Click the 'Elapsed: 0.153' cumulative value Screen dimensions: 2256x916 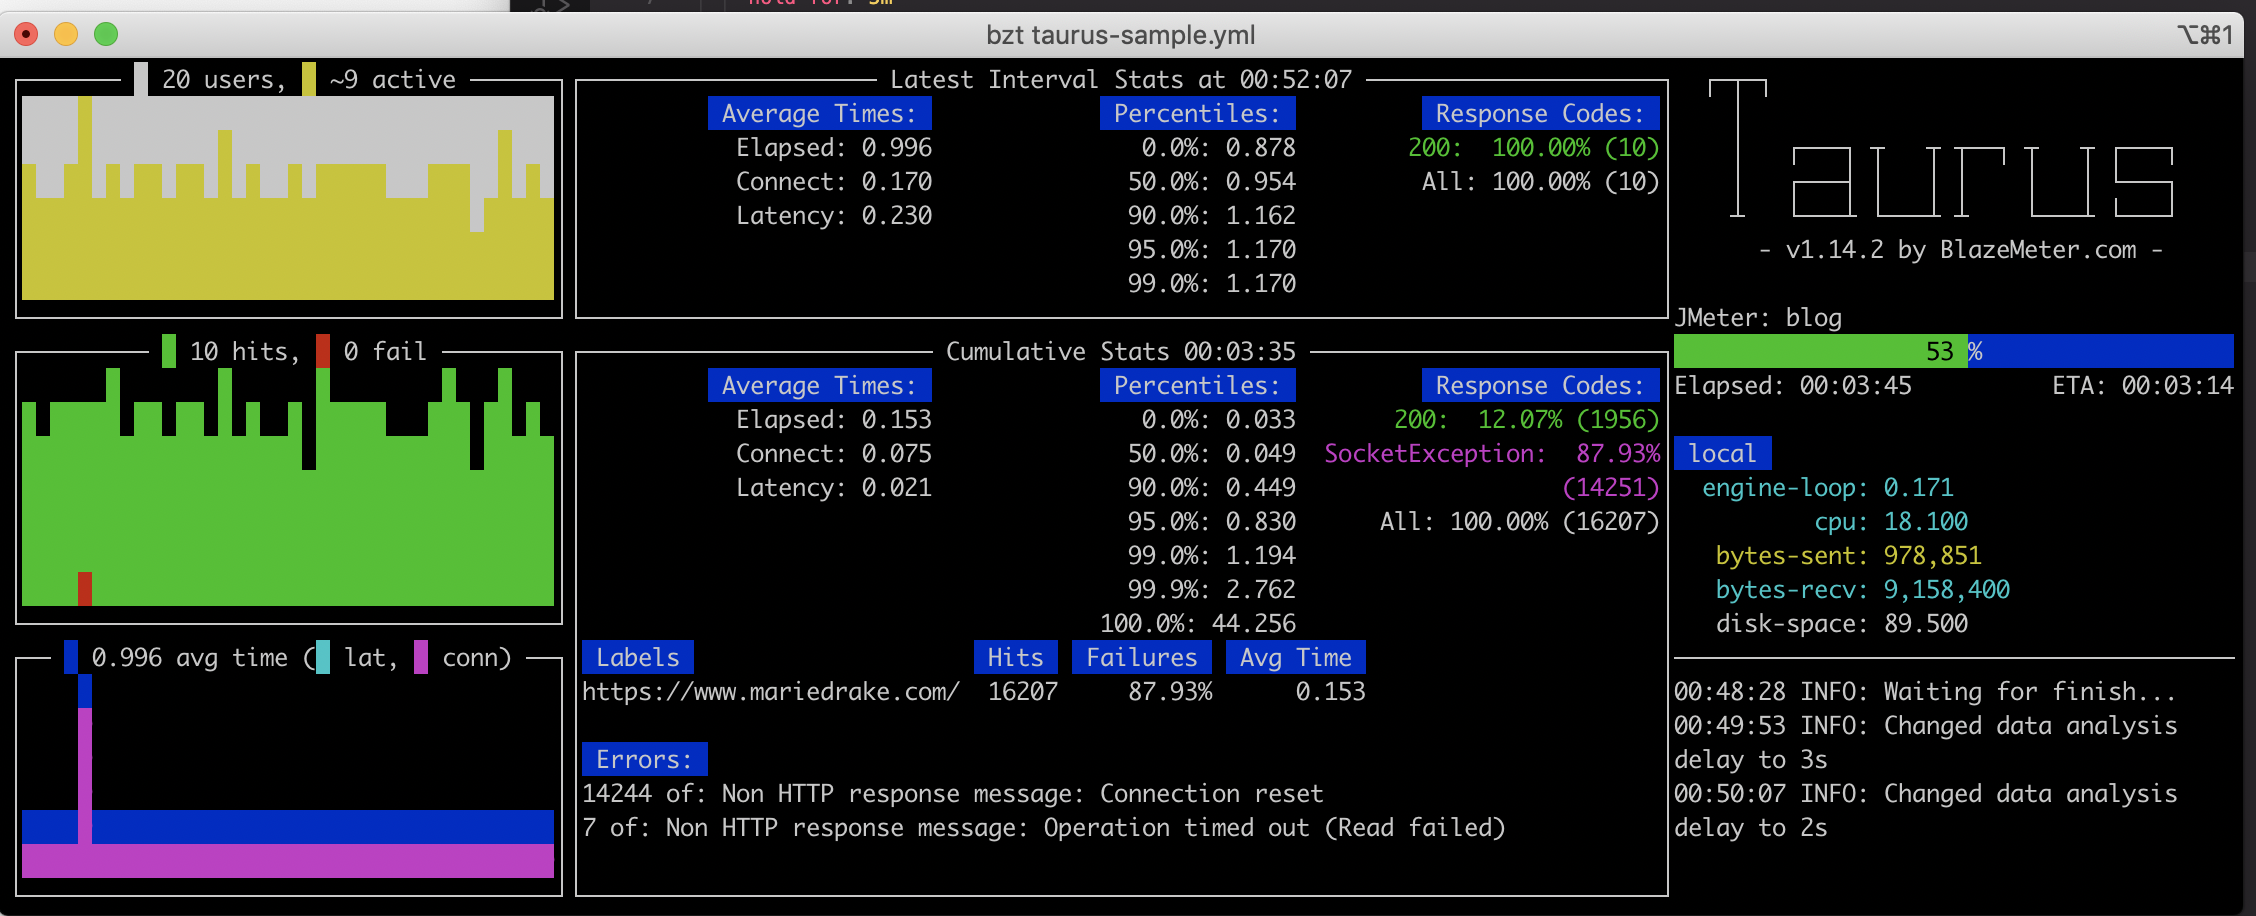coord(834,419)
